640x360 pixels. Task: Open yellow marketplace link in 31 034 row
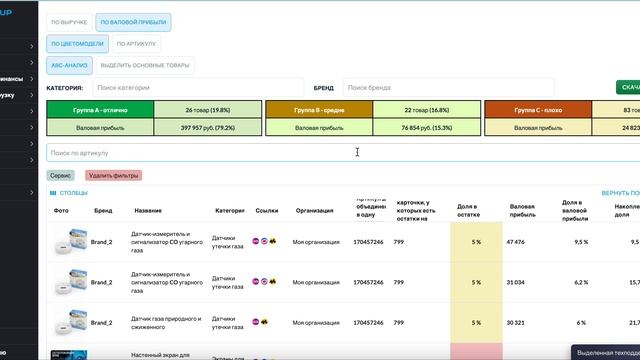(x=273, y=281)
